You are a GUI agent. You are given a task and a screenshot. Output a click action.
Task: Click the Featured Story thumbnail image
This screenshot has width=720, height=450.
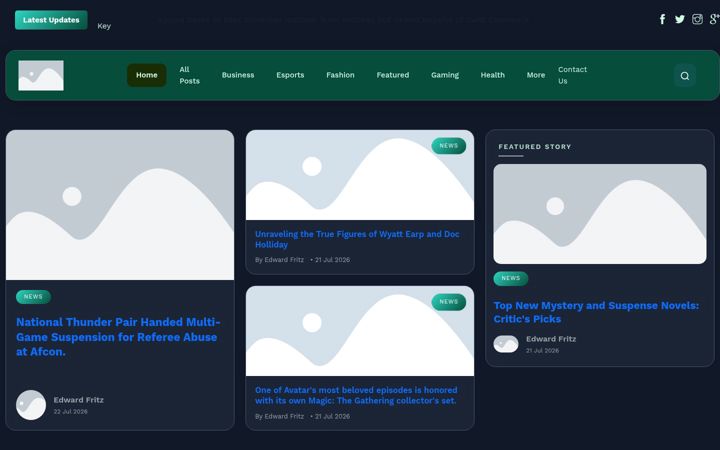[x=600, y=214]
